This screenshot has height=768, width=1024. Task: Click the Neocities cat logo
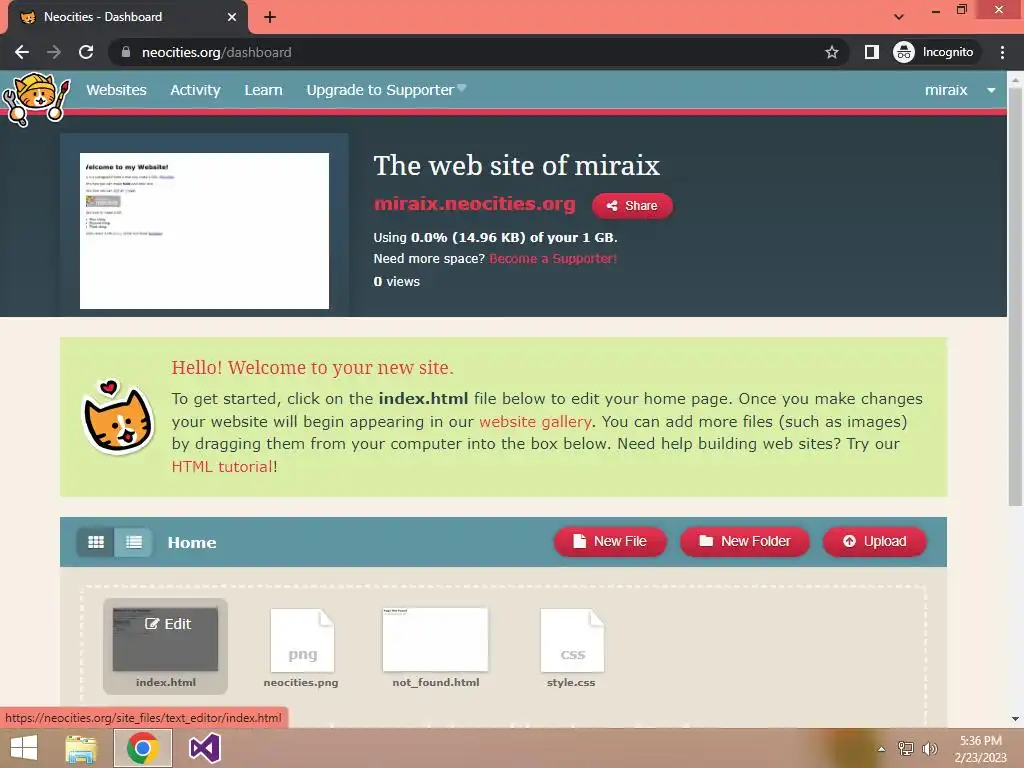pyautogui.click(x=36, y=99)
